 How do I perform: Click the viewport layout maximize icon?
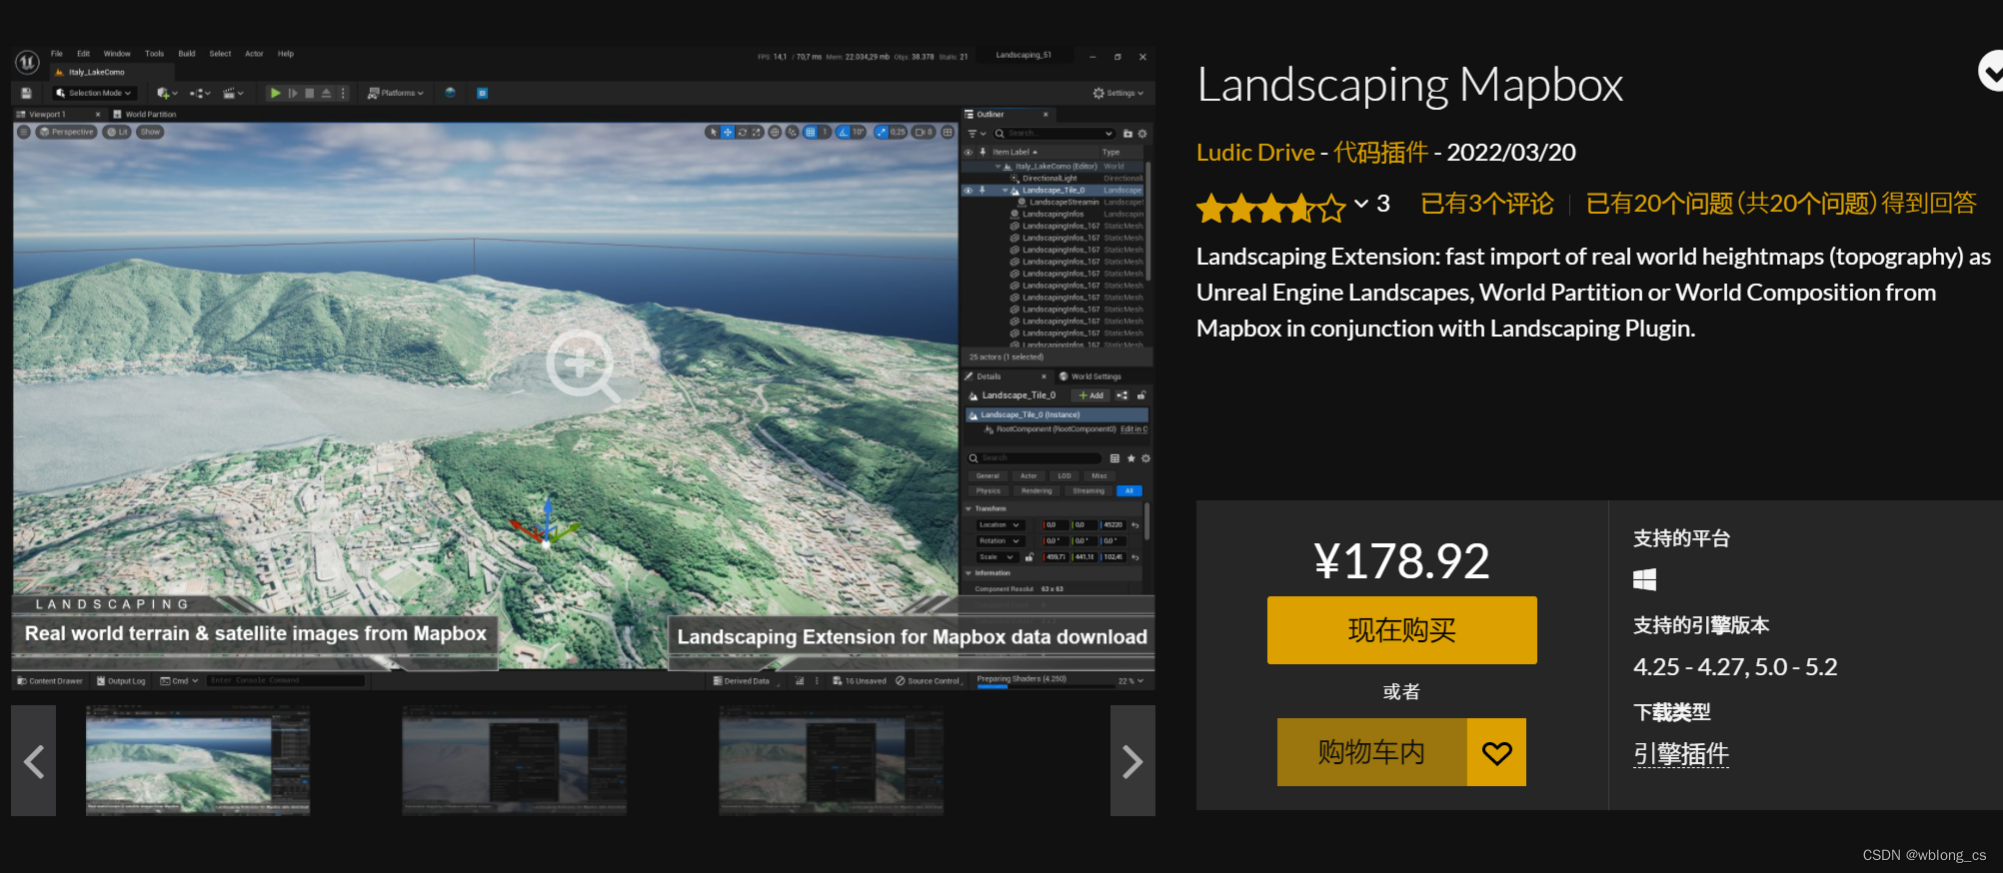pyautogui.click(x=947, y=132)
